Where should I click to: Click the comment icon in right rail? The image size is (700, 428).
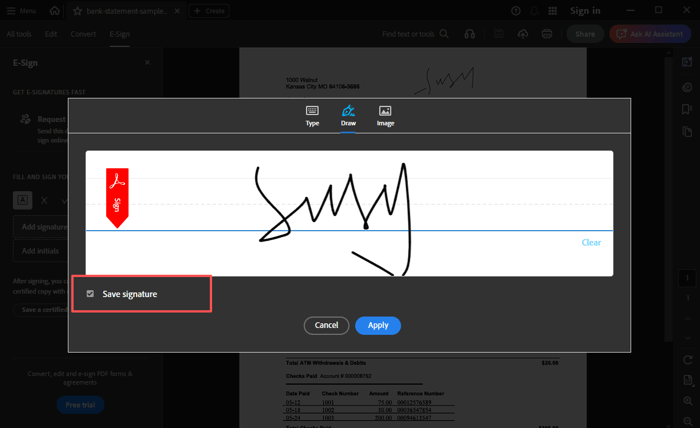pyautogui.click(x=688, y=87)
